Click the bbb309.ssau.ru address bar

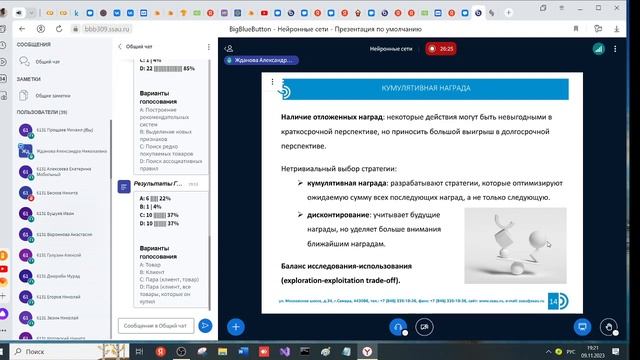106,29
